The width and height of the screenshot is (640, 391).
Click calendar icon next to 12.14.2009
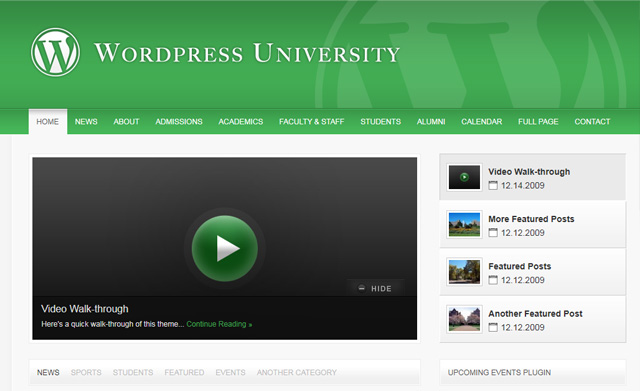coord(493,185)
